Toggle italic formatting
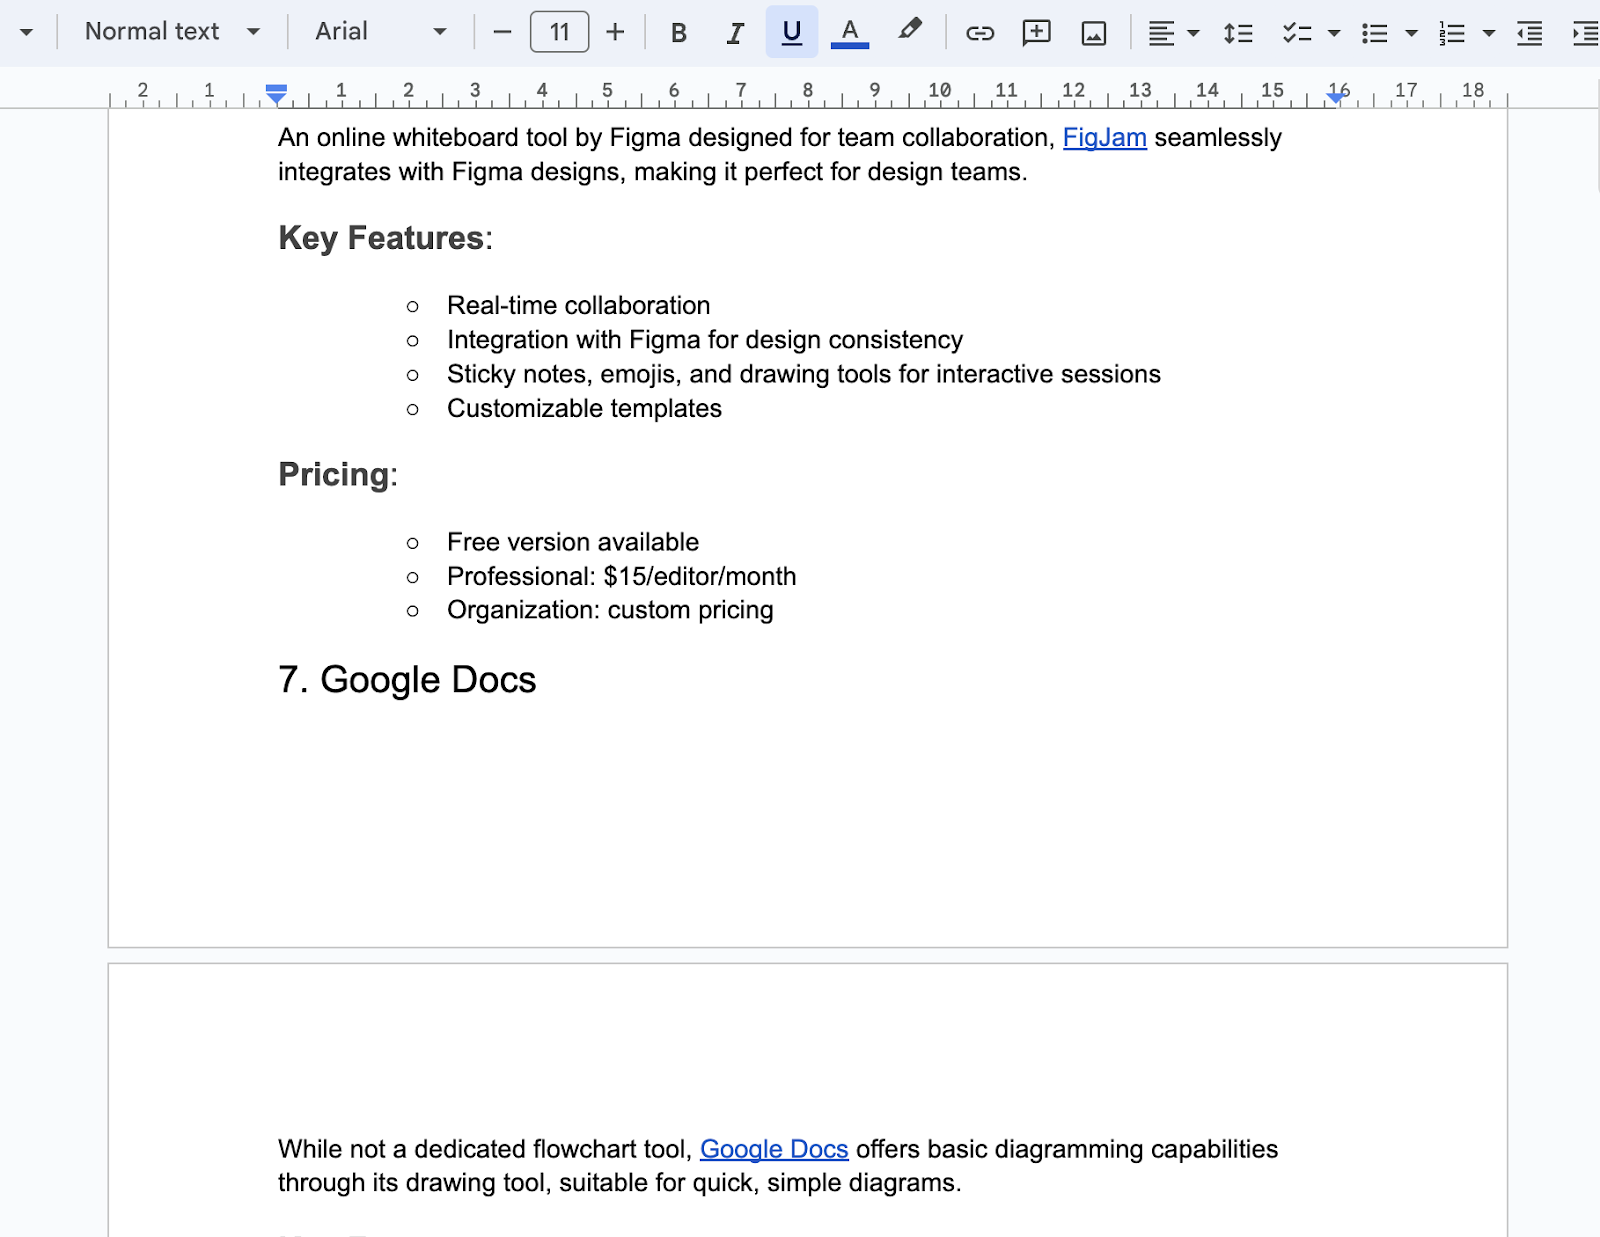The height and width of the screenshot is (1237, 1600). pos(735,32)
